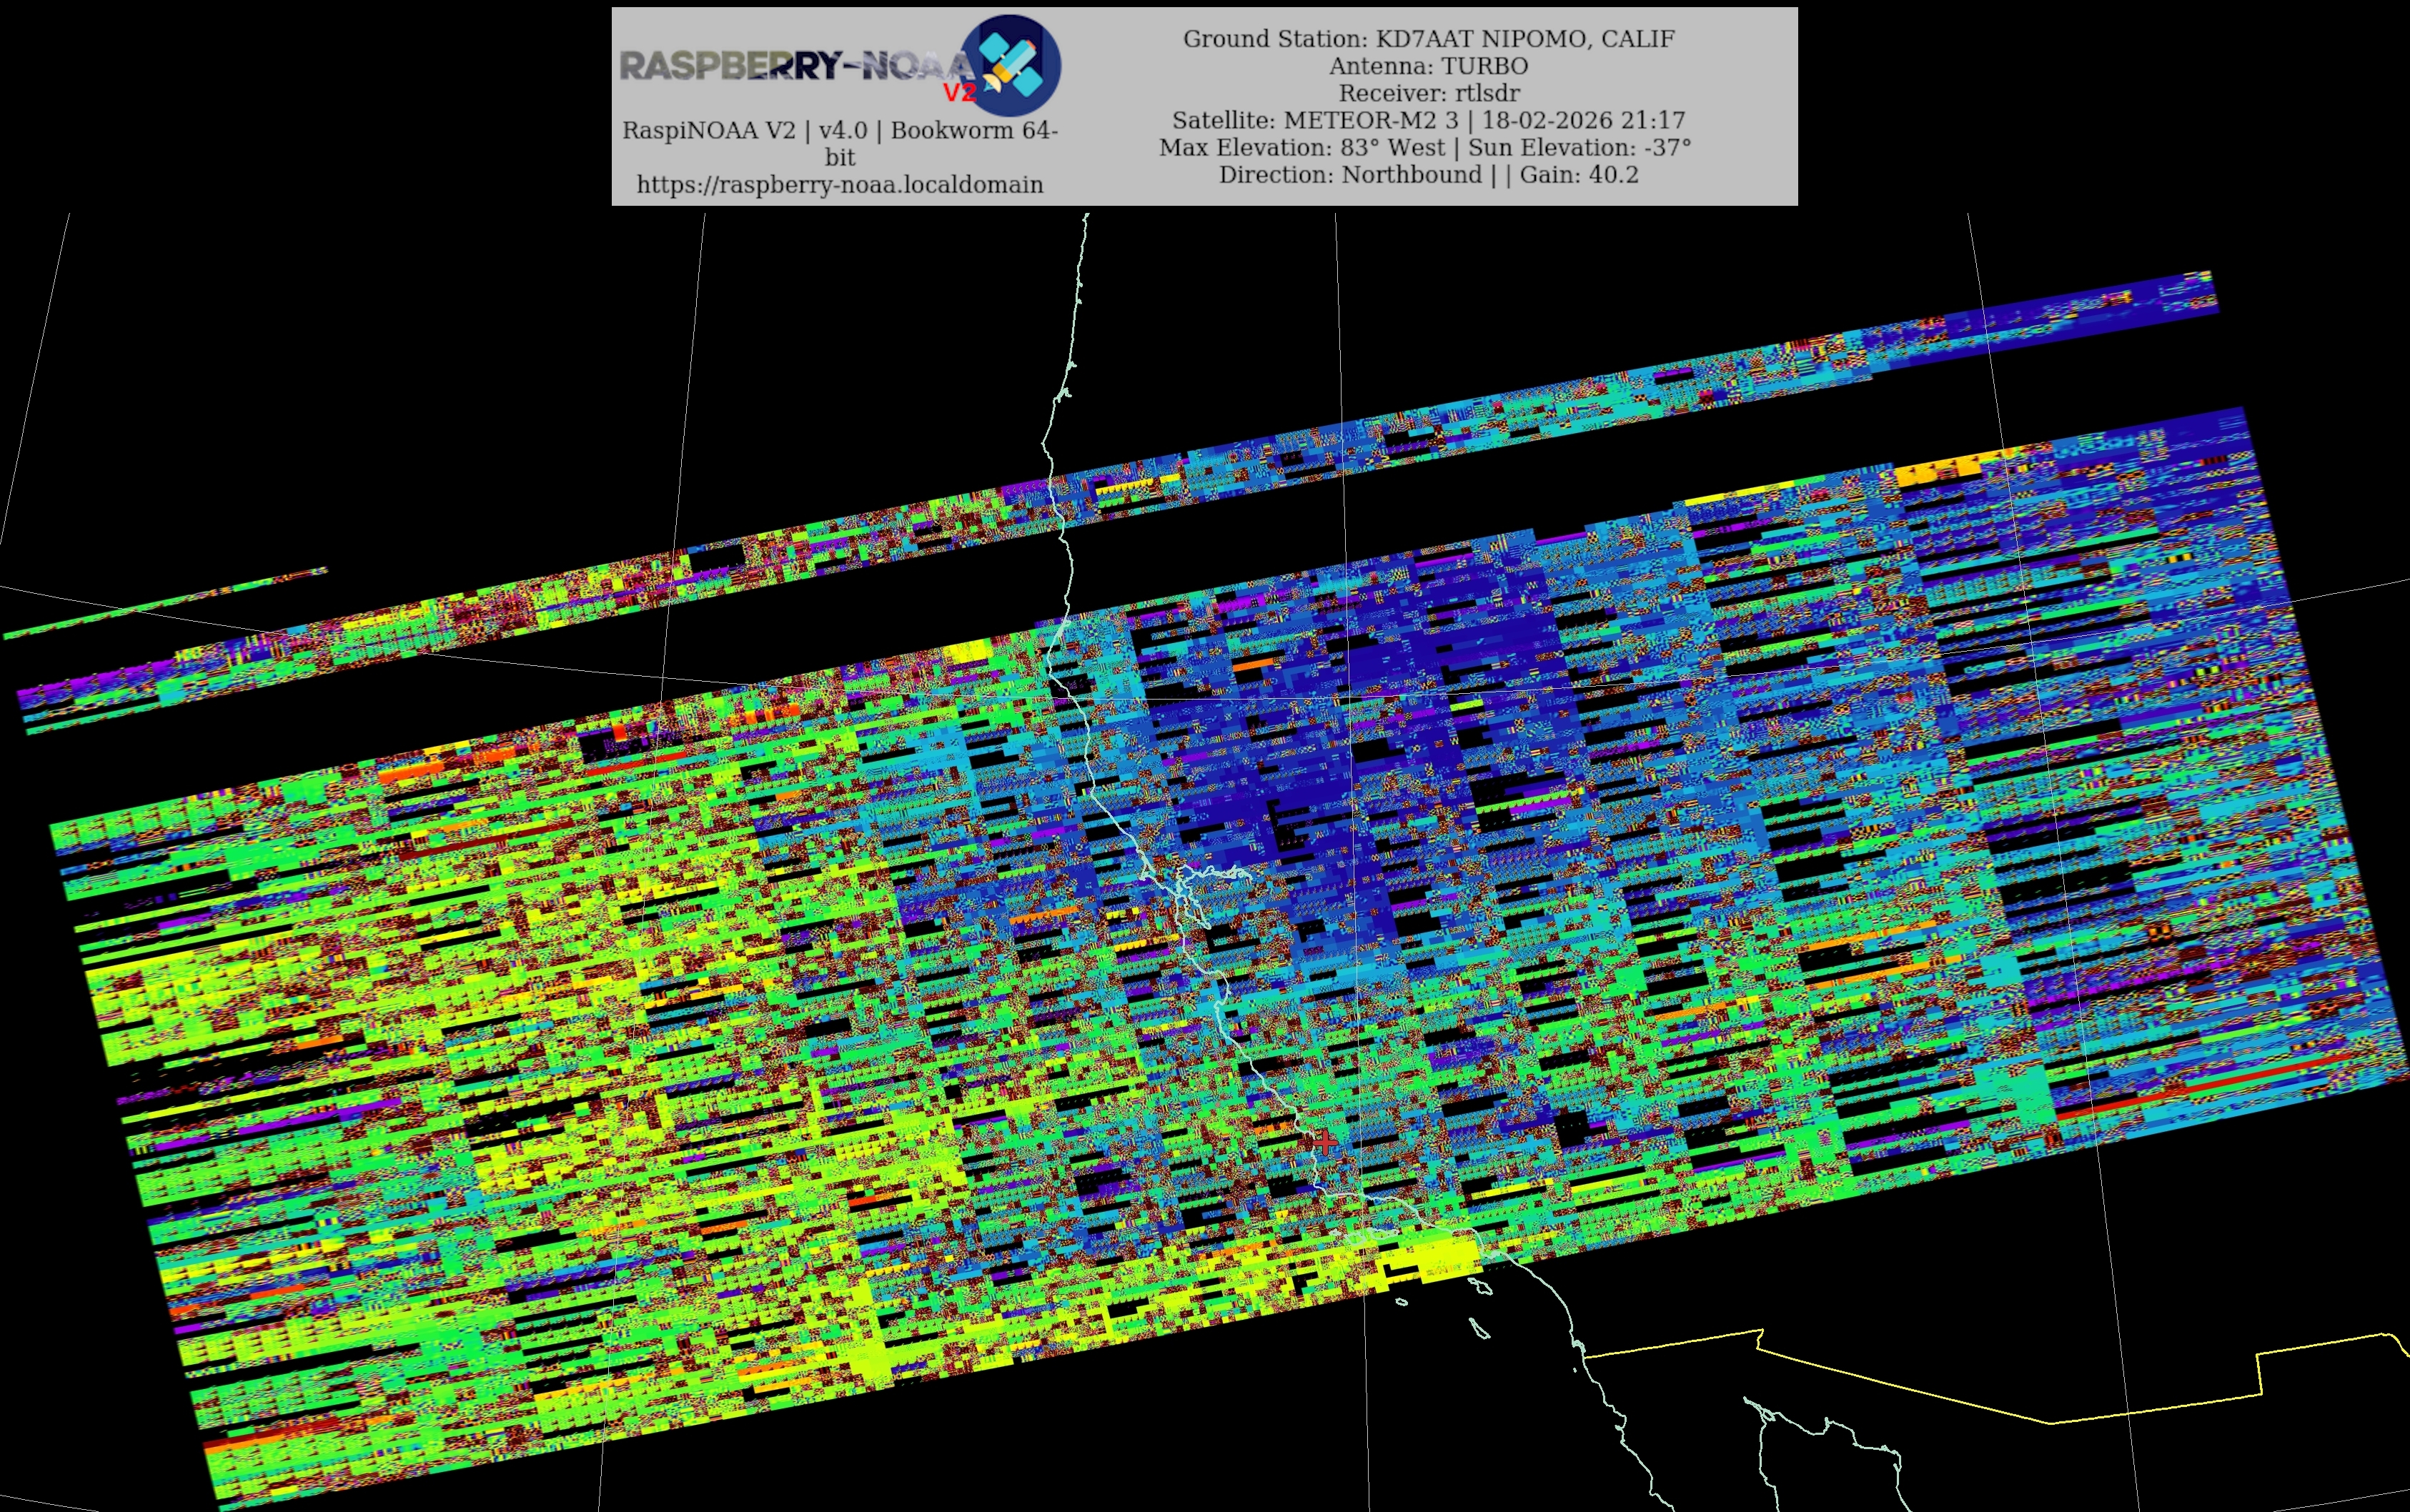Image resolution: width=2410 pixels, height=1512 pixels.
Task: Open the raspberry-noaa.localdomain URL
Action: [839, 185]
